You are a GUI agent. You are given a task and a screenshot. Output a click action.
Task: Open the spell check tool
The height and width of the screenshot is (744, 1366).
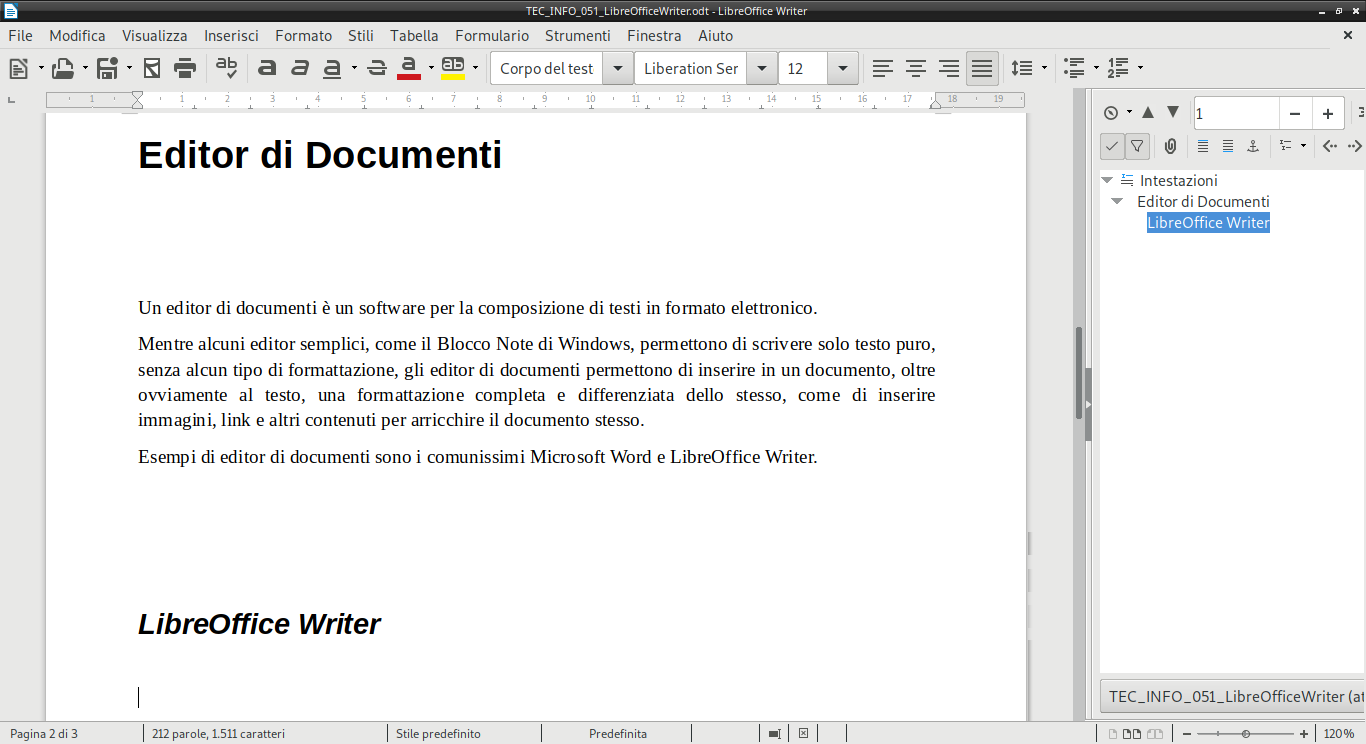click(227, 68)
